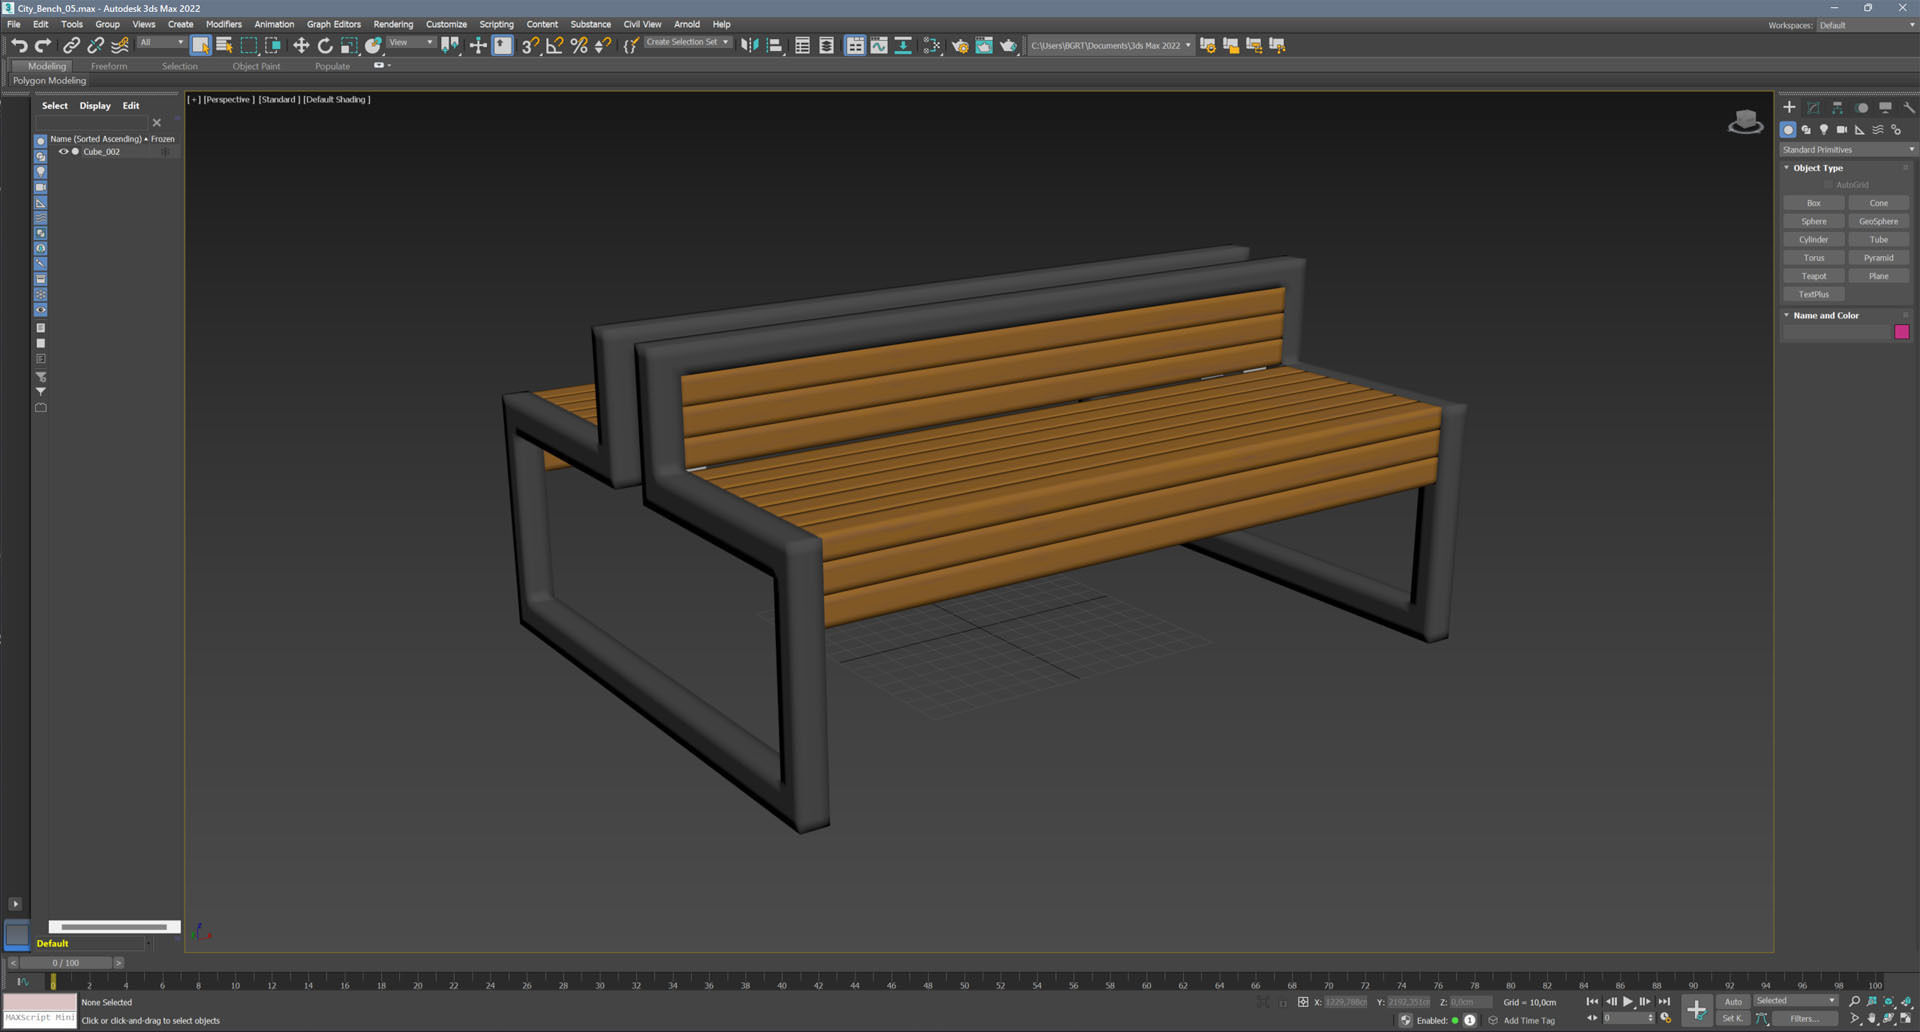Activate Select Object tool
This screenshot has height=1032, width=1920.
200,45
